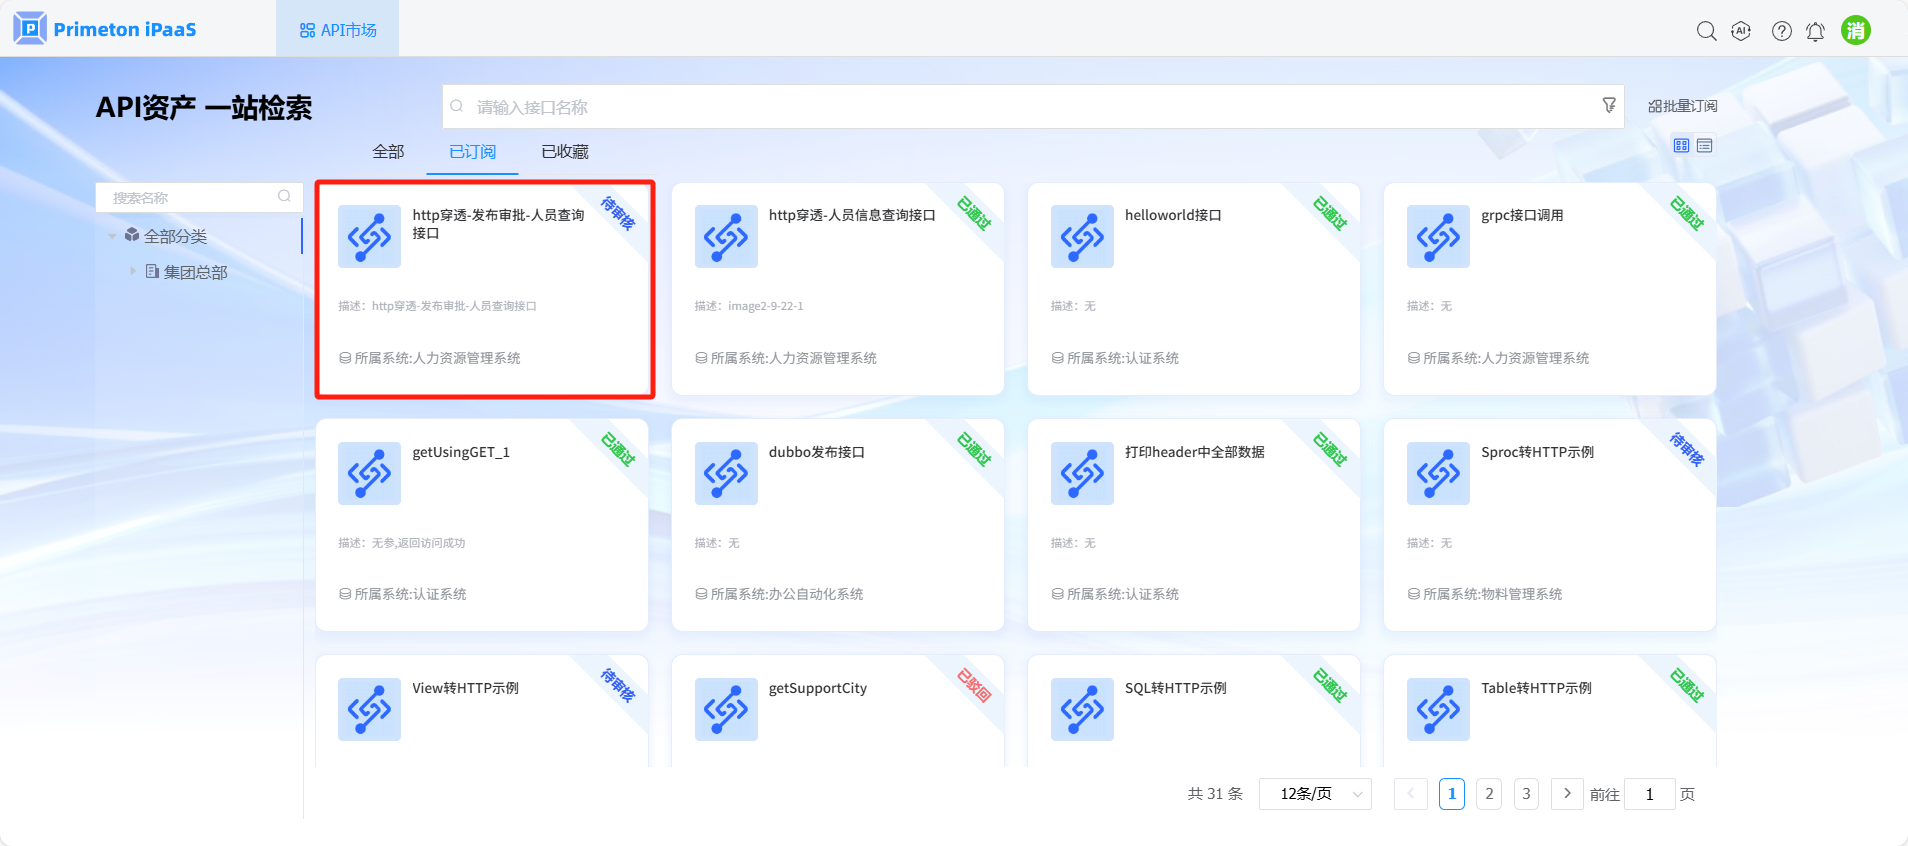Click the 批量订阅 button

[1682, 106]
